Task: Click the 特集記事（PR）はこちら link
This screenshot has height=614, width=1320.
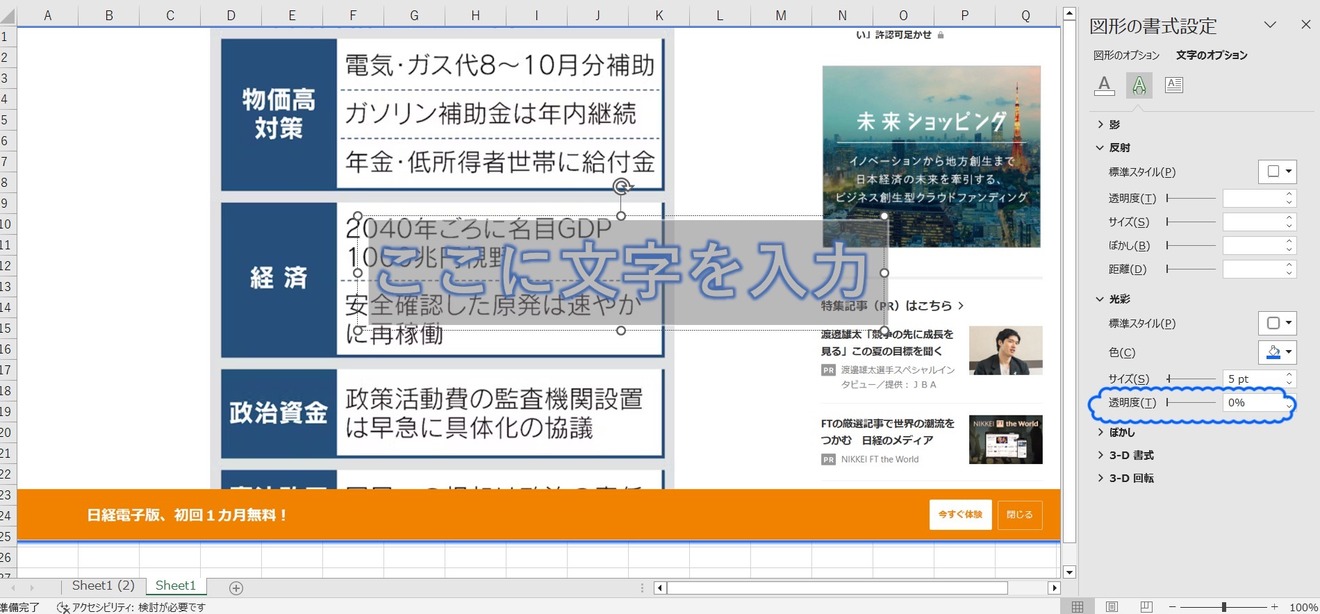Action: 892,306
